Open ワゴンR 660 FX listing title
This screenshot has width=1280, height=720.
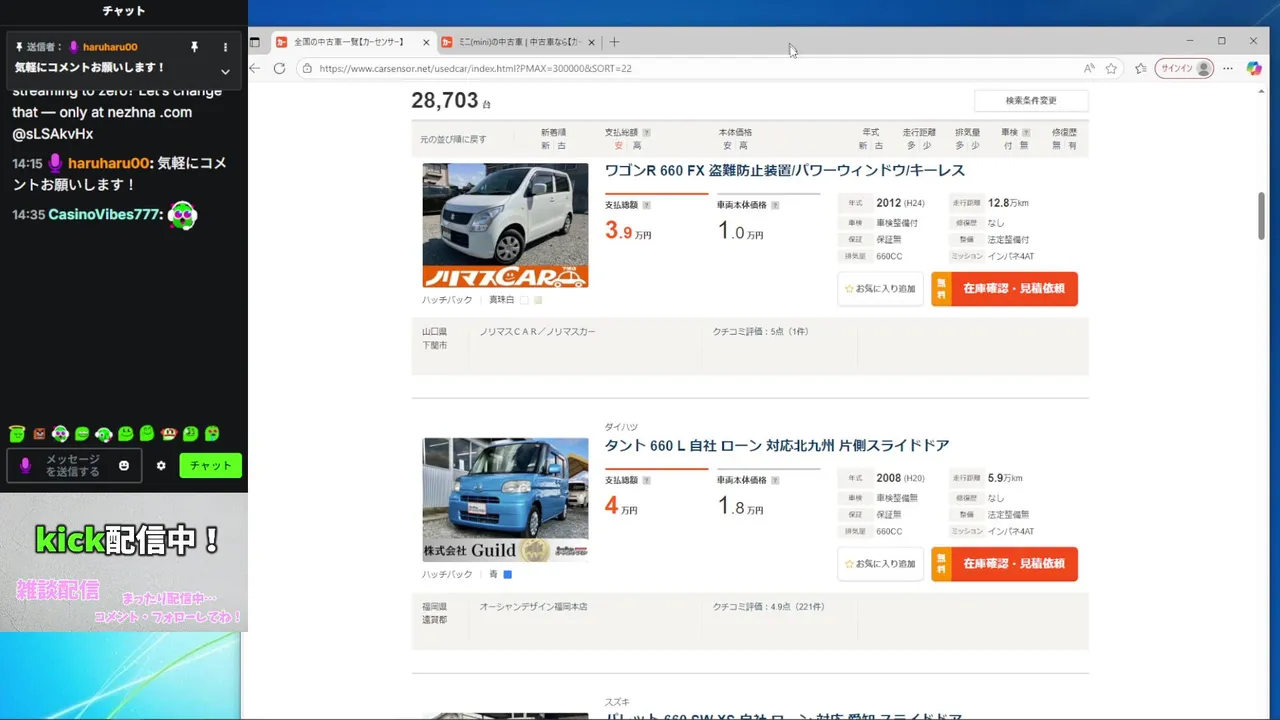pos(785,171)
